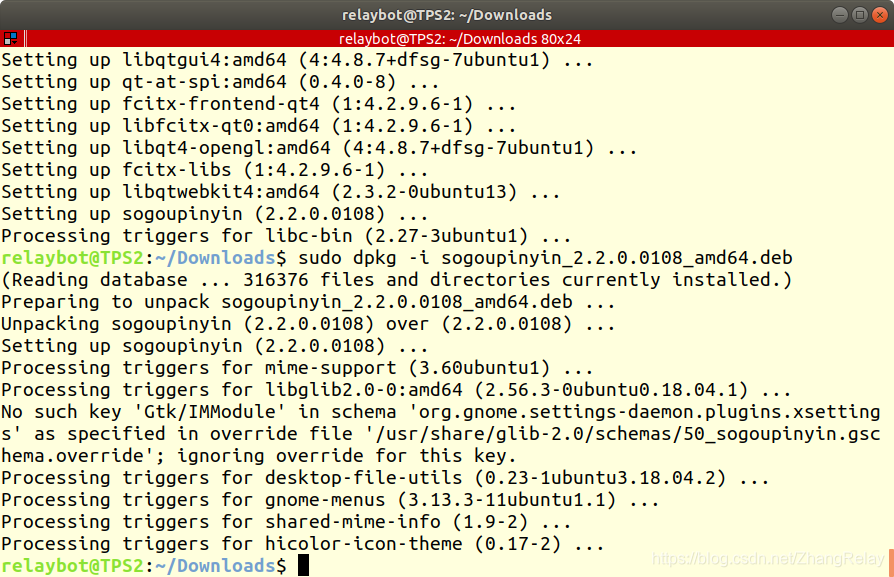Maximize the terminal window
Image resolution: width=894 pixels, height=577 pixels.
(860, 15)
